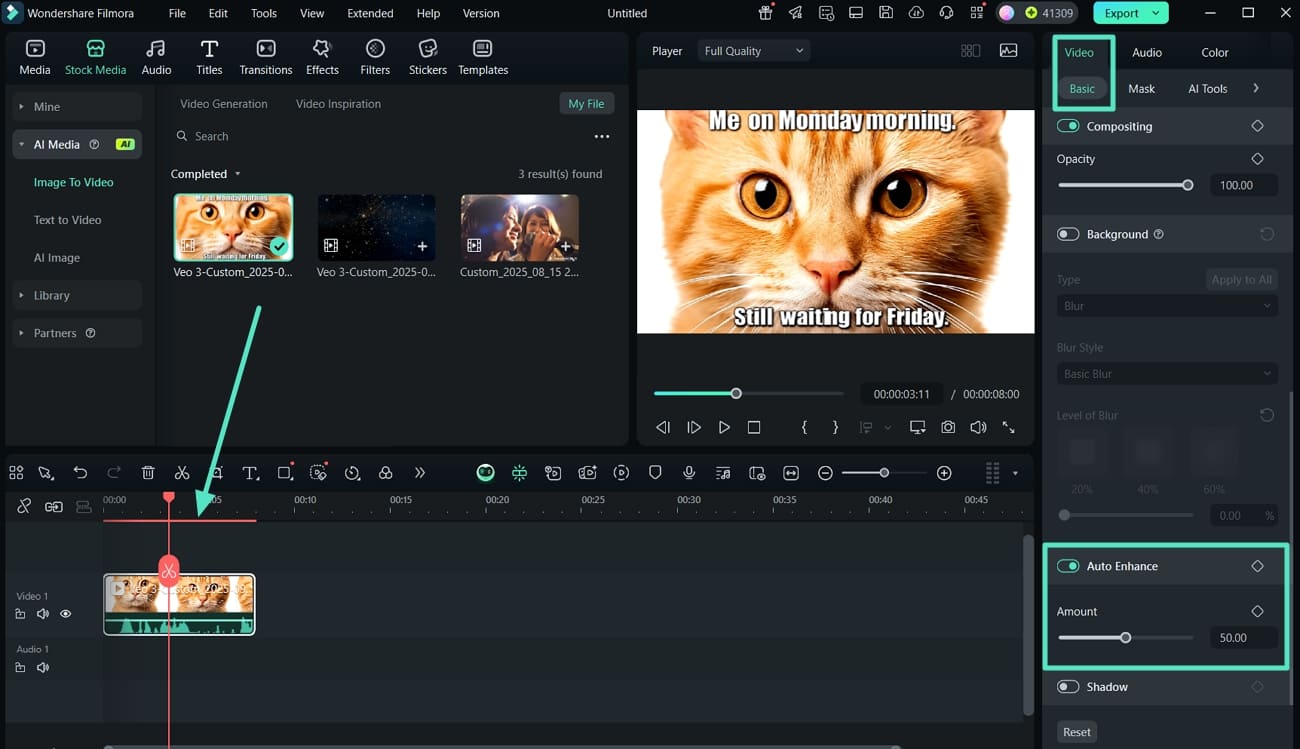Click the Reset button
The height and width of the screenshot is (749, 1300).
click(1077, 732)
